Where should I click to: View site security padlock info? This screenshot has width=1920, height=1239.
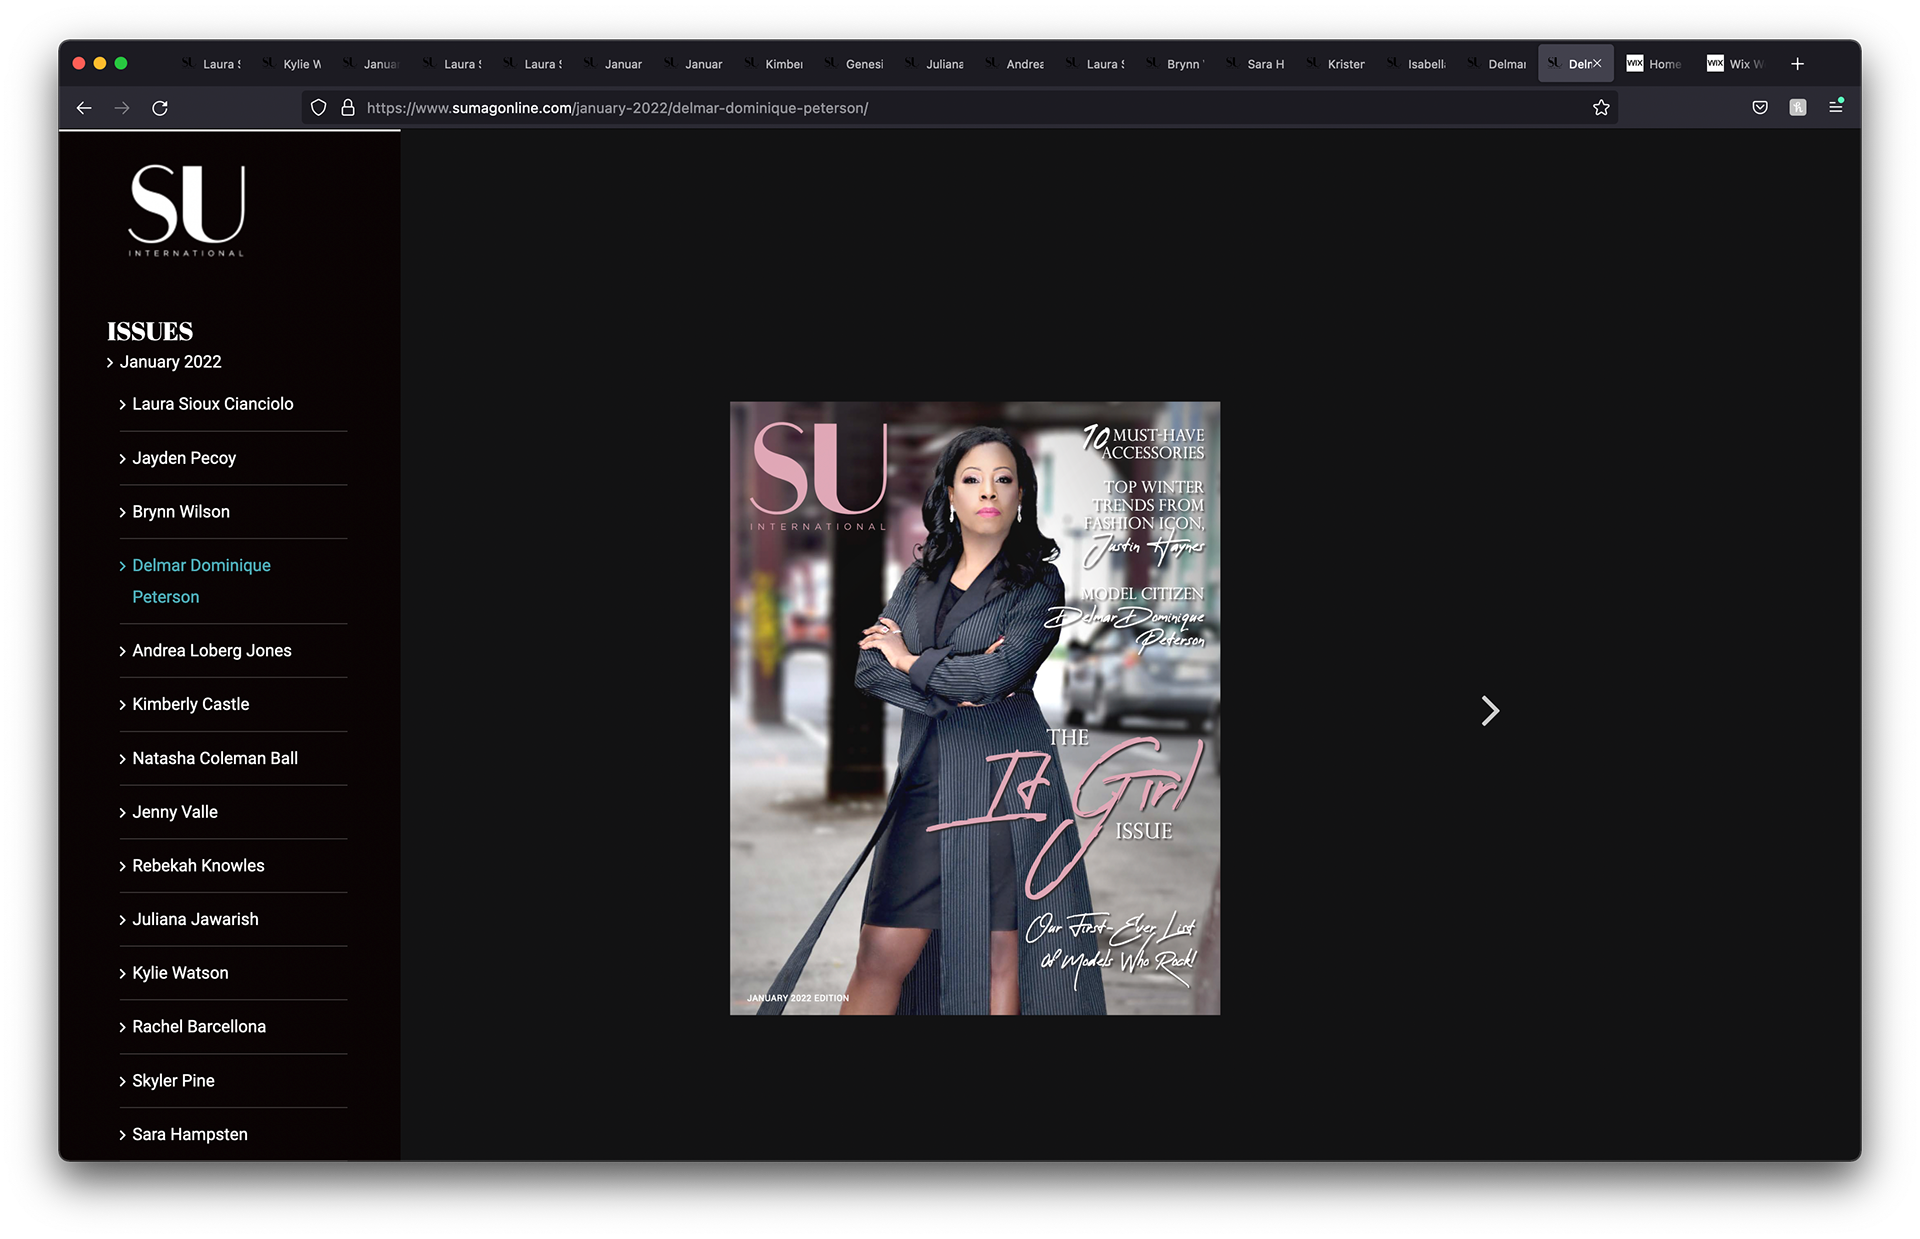click(x=348, y=108)
